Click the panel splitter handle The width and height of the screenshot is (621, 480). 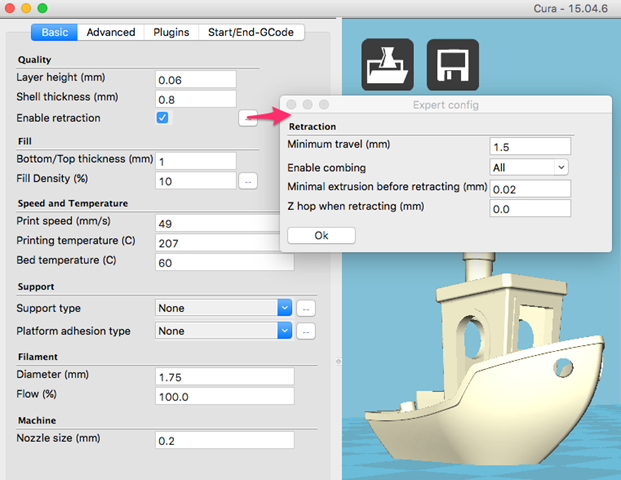tap(338, 361)
